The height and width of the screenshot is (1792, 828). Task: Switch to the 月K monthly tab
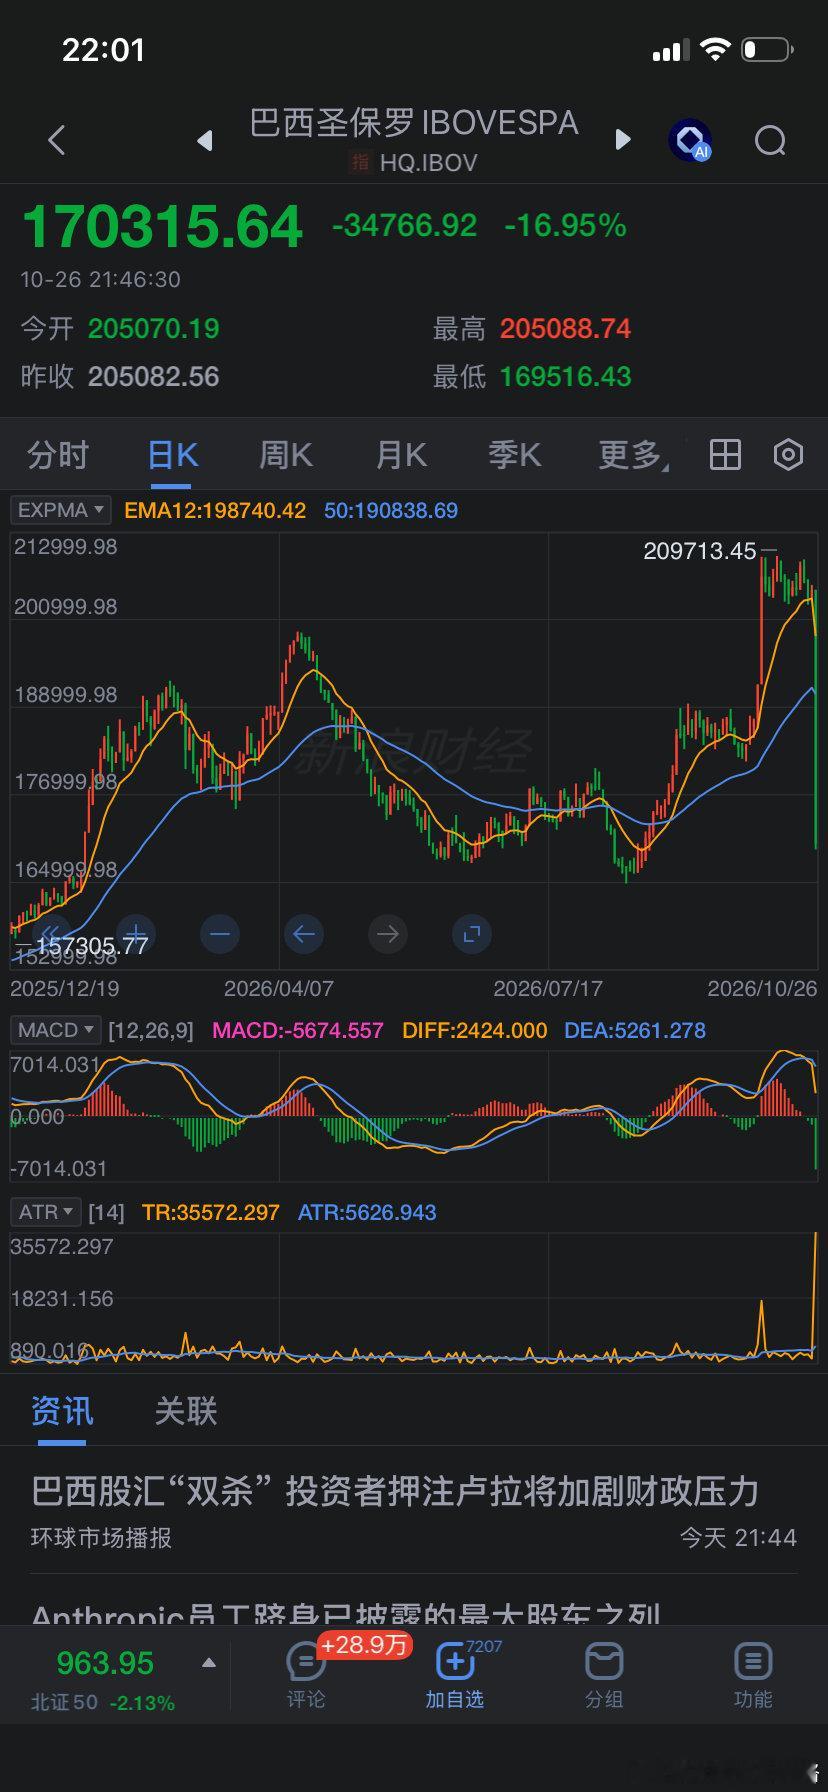click(401, 455)
